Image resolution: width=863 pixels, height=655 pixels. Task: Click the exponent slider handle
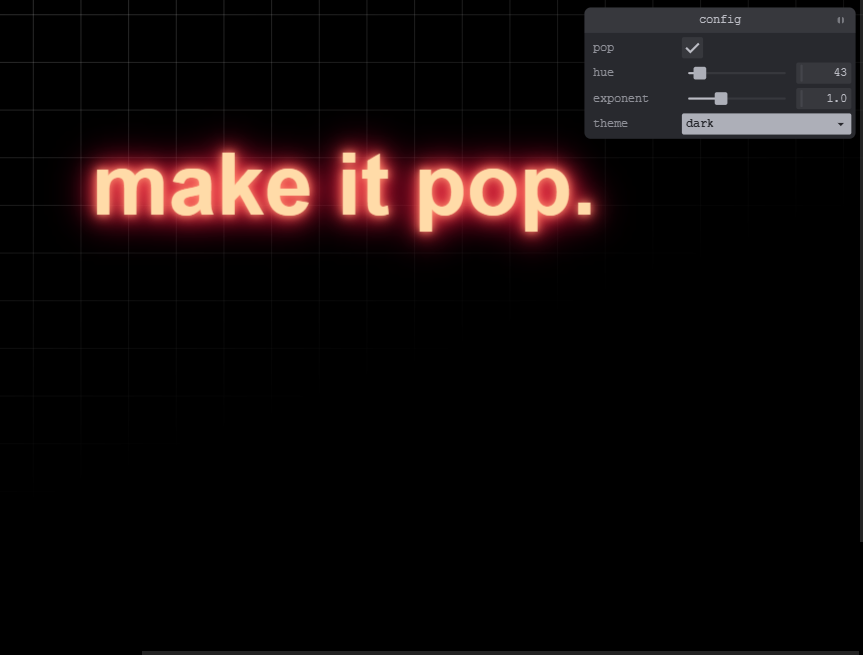(721, 99)
